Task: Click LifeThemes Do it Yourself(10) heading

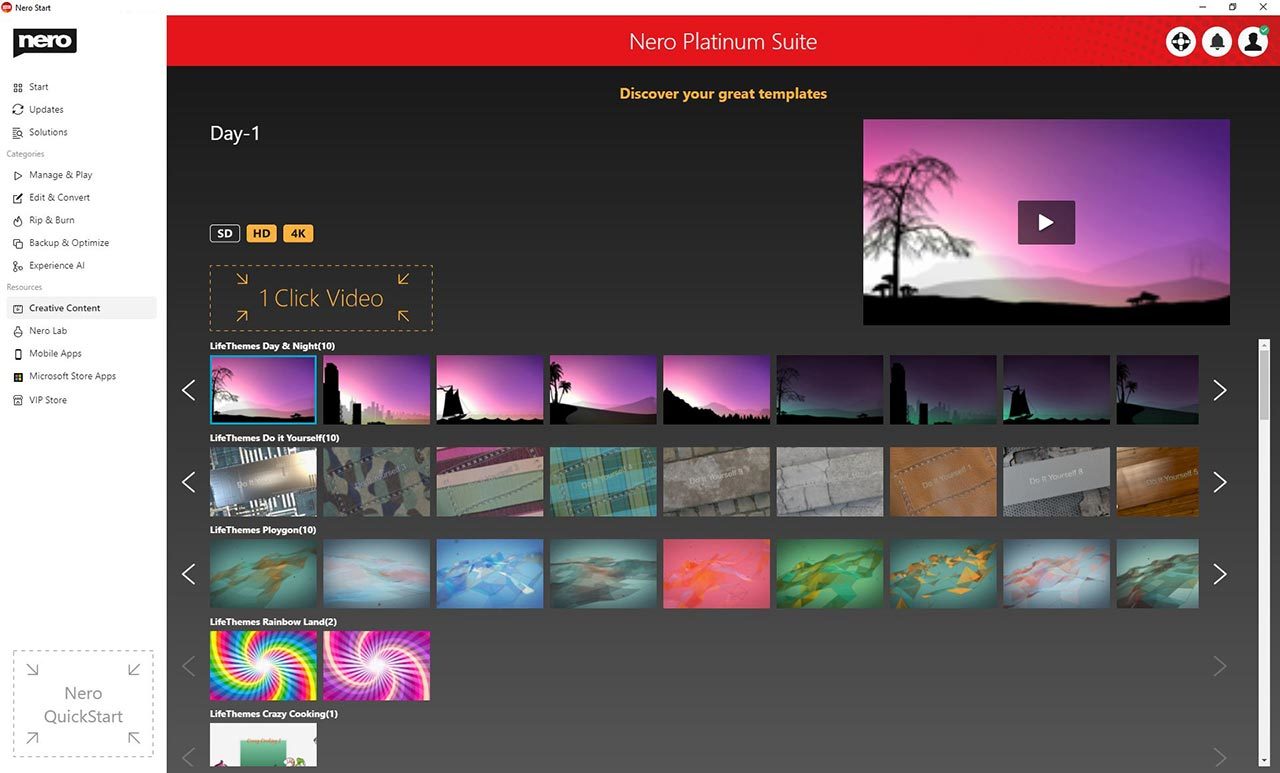Action: [274, 438]
